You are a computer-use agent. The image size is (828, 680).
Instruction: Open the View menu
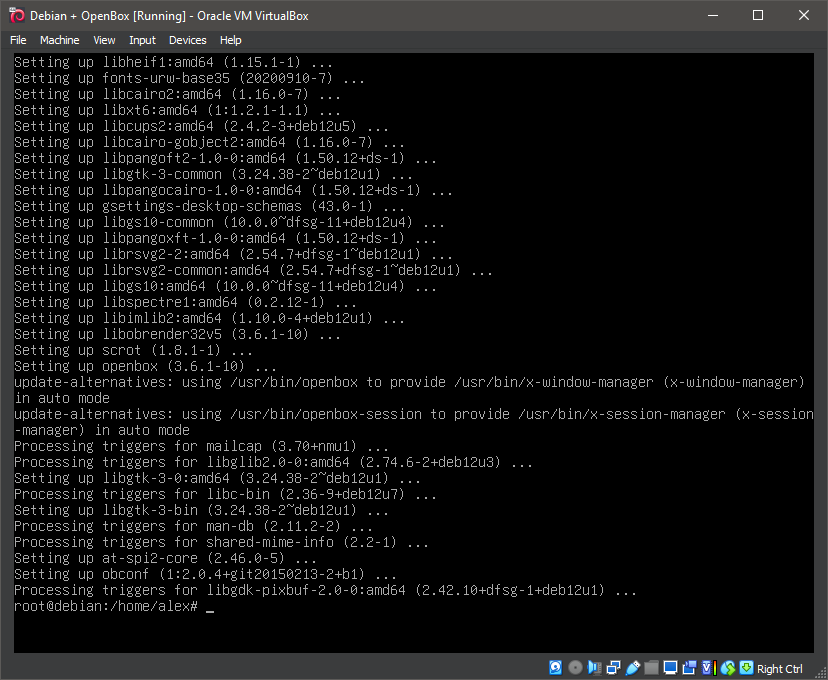[104, 40]
